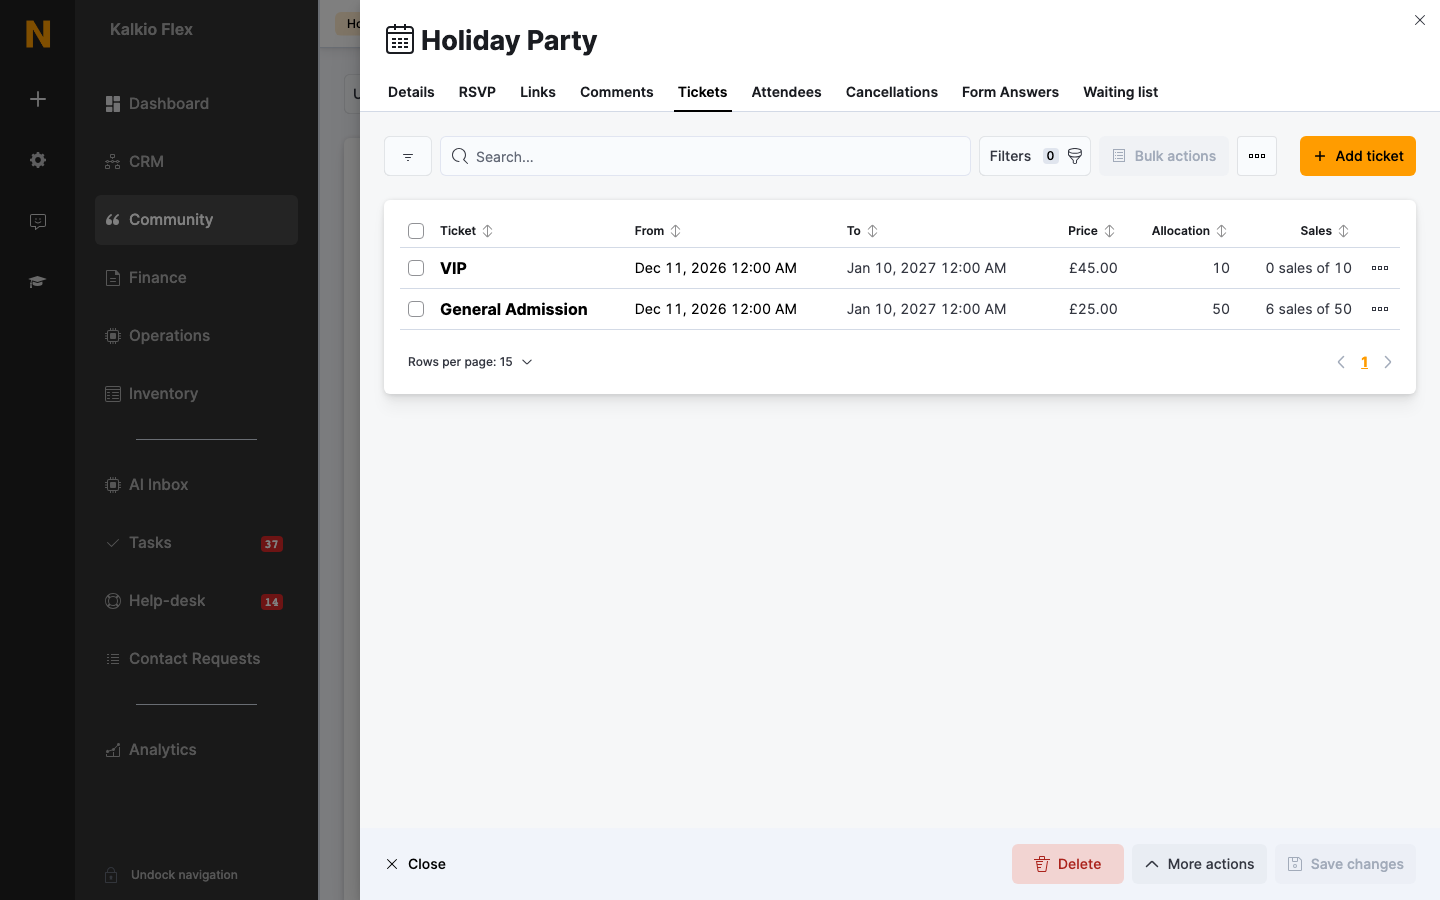Expand the More actions menu

(1199, 864)
